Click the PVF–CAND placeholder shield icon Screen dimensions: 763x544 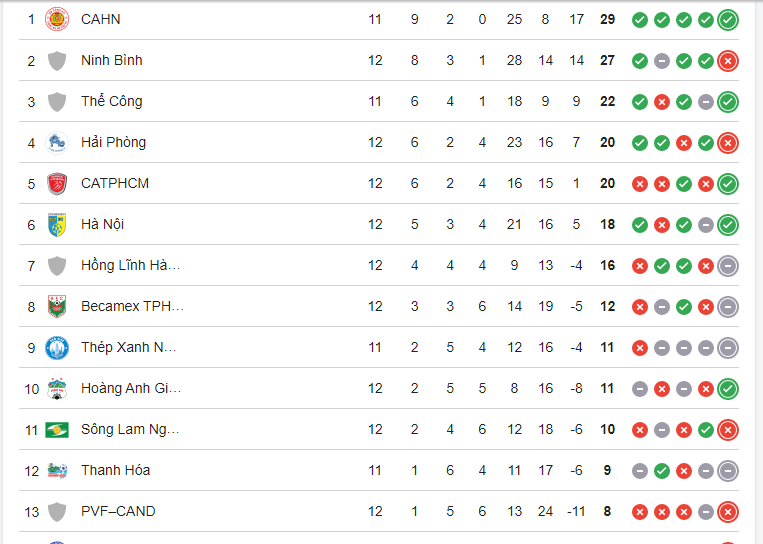click(57, 511)
